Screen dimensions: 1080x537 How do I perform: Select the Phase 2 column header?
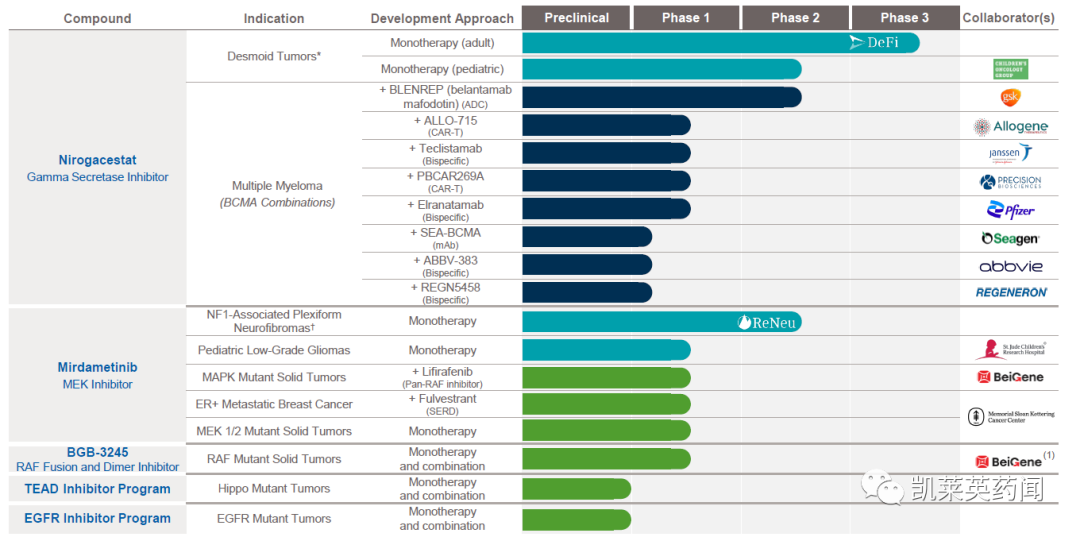[795, 18]
